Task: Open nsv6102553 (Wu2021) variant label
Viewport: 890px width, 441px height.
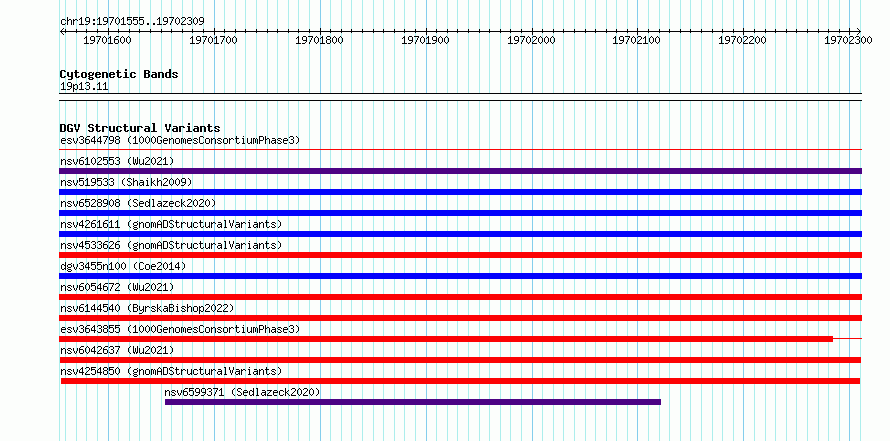Action: point(117,161)
